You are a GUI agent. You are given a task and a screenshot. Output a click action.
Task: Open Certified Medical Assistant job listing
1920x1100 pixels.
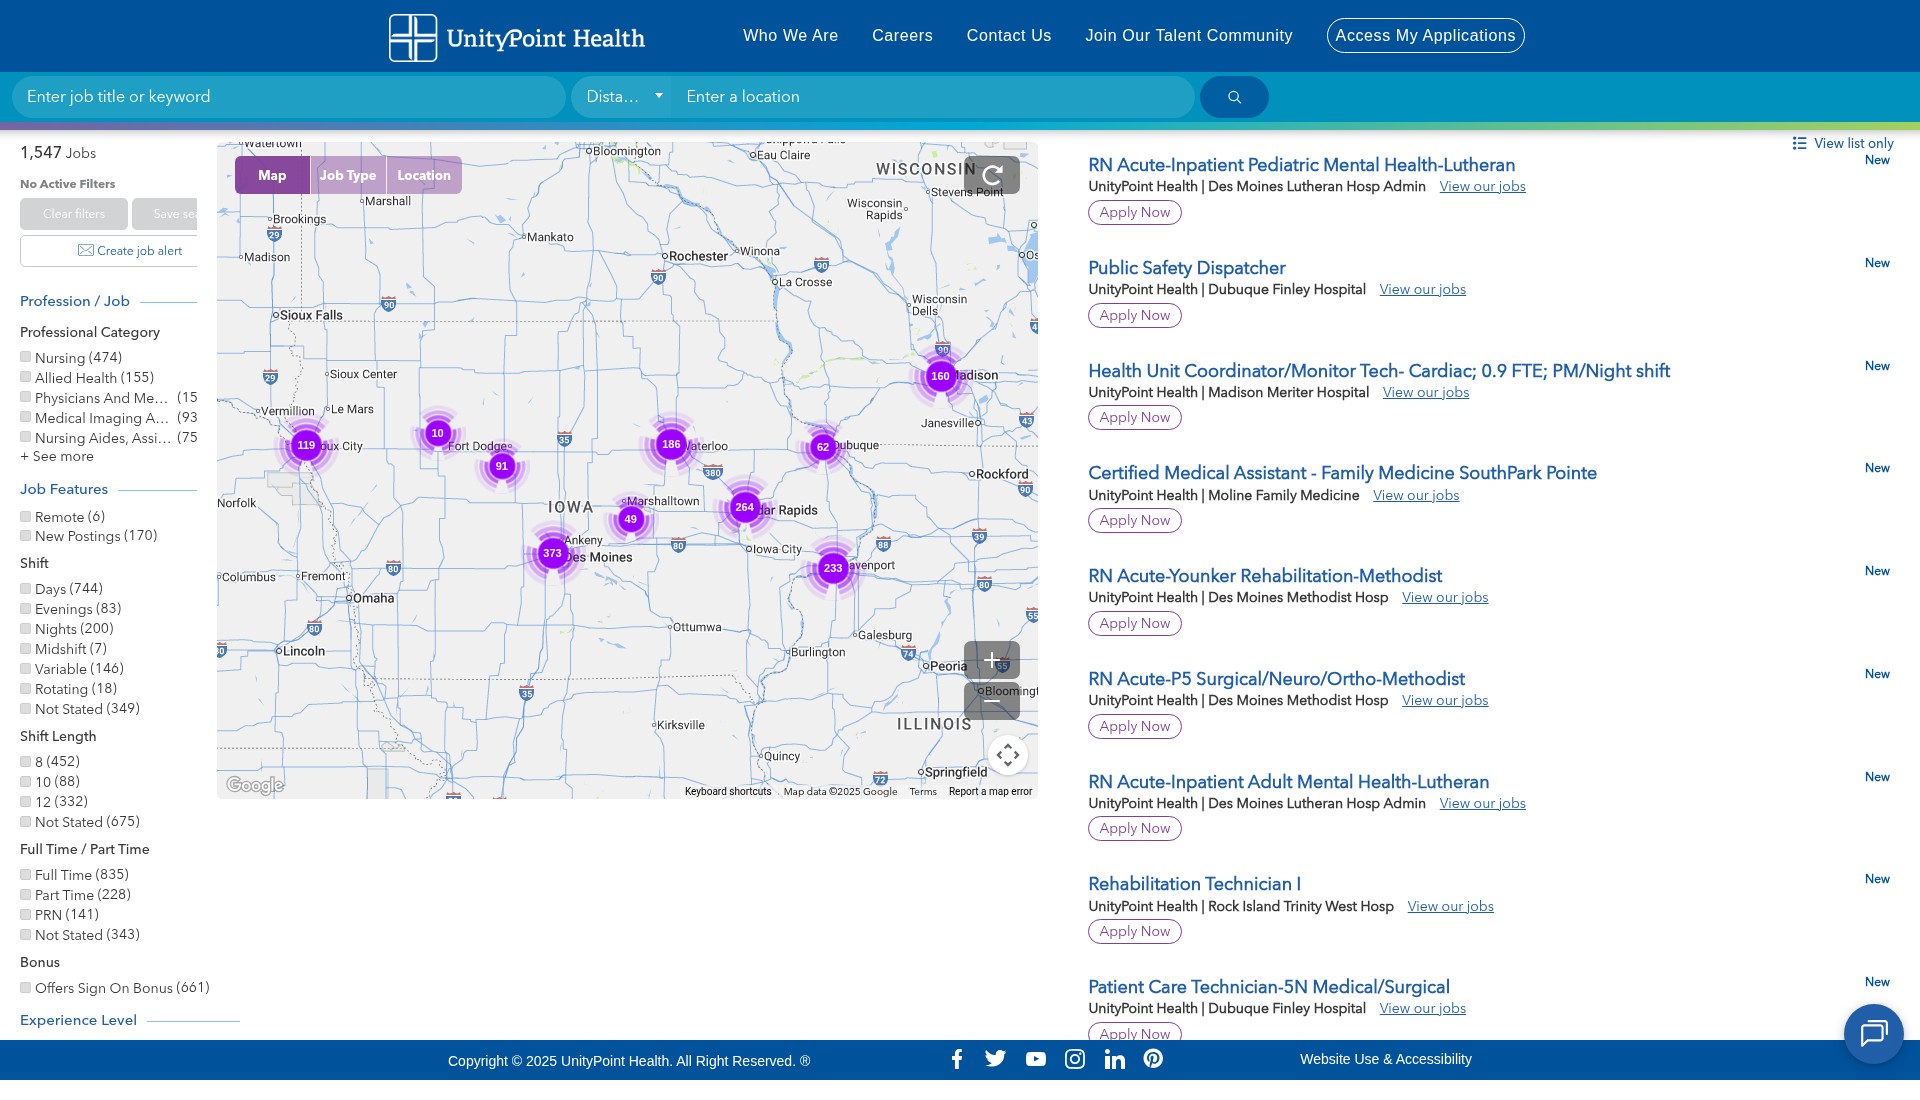tap(1342, 473)
